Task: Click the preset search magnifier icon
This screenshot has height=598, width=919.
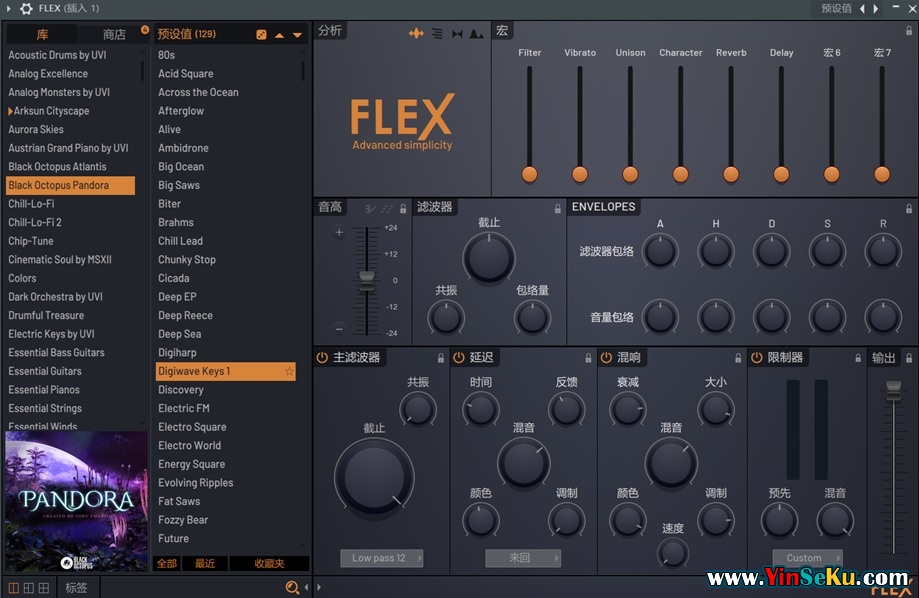Action: coord(292,588)
